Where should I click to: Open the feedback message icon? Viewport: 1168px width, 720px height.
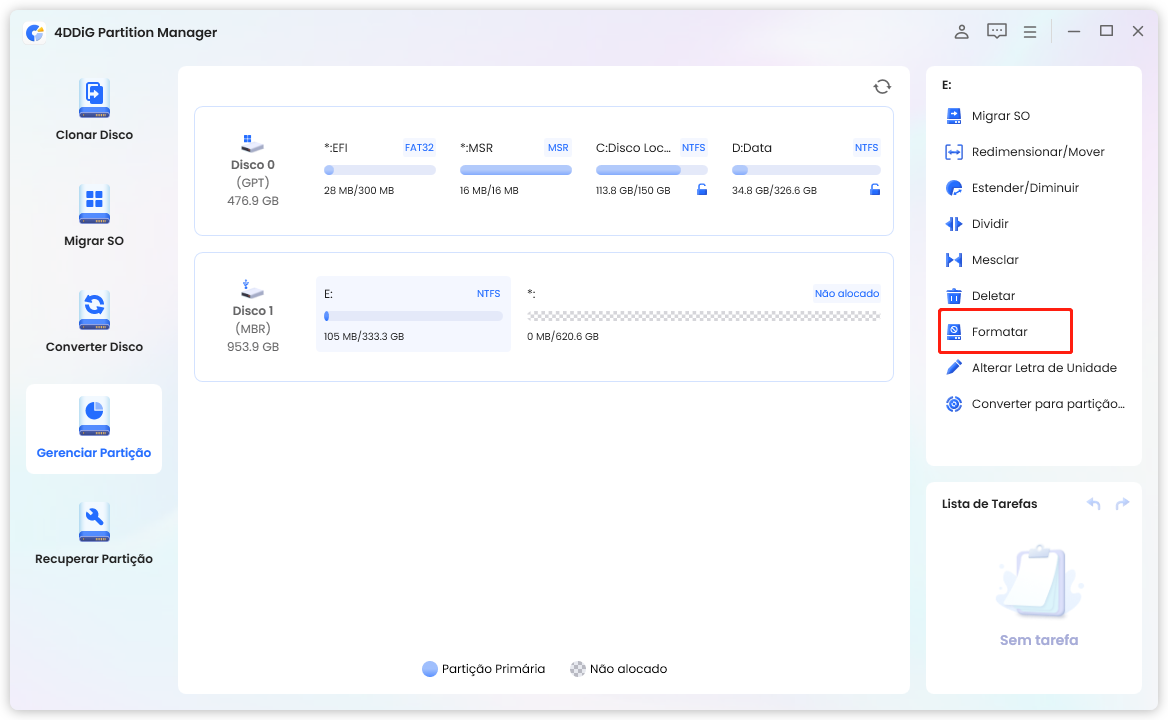[996, 32]
